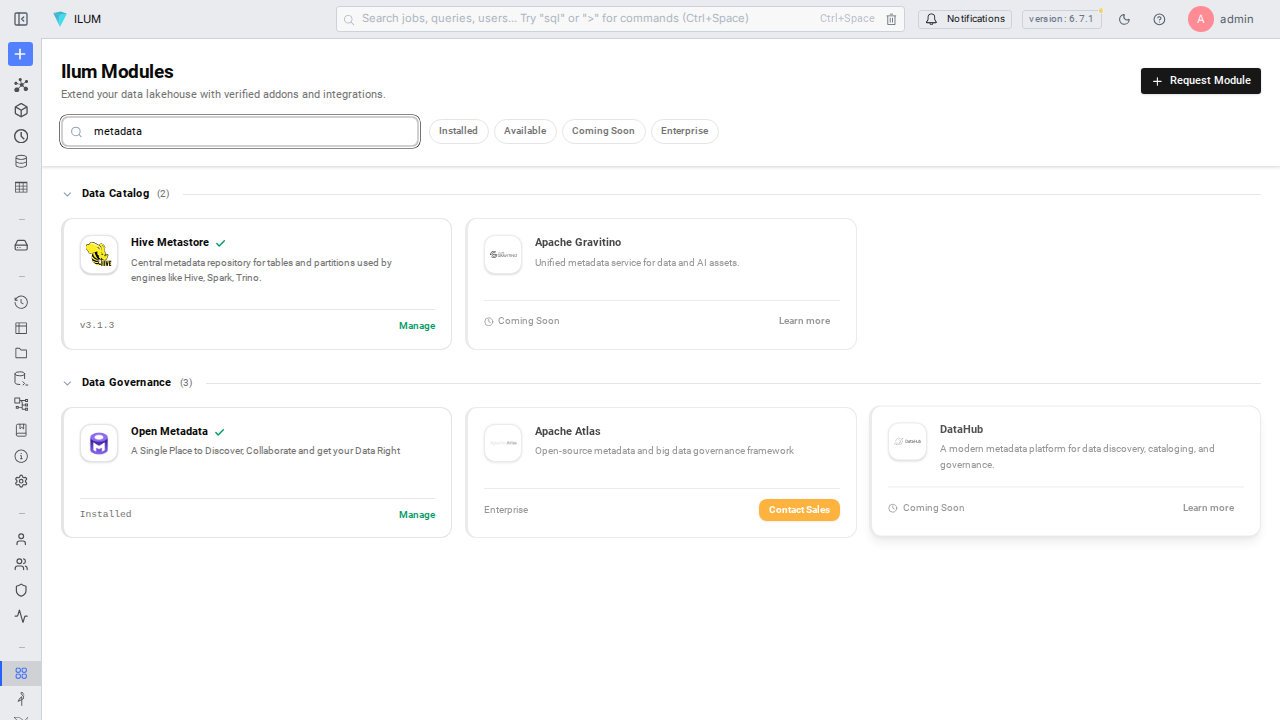The width and height of the screenshot is (1280, 720).
Task: Click the Apache Gravitino title text
Action: [578, 243]
